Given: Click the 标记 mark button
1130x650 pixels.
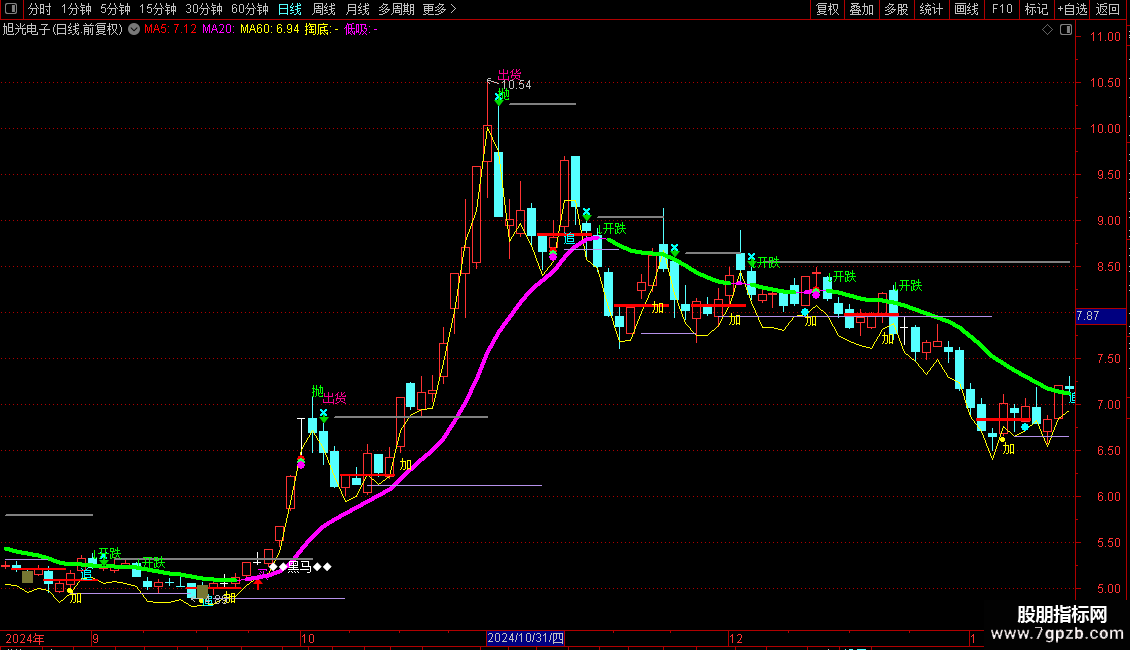Looking at the screenshot, I should pos(1036,9).
